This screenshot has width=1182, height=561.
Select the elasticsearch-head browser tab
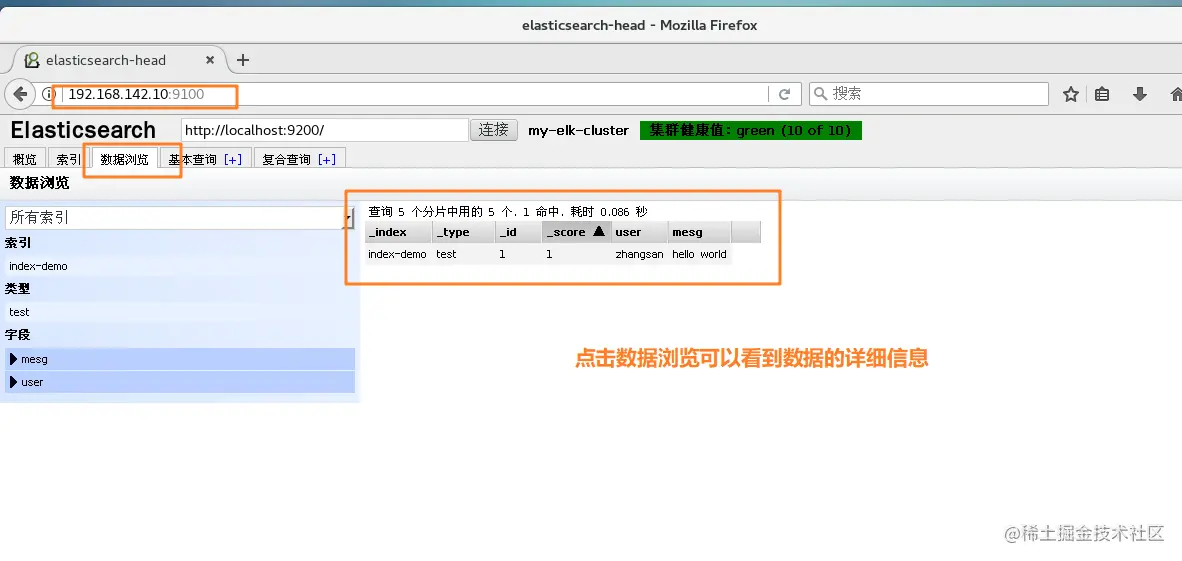[x=118, y=60]
